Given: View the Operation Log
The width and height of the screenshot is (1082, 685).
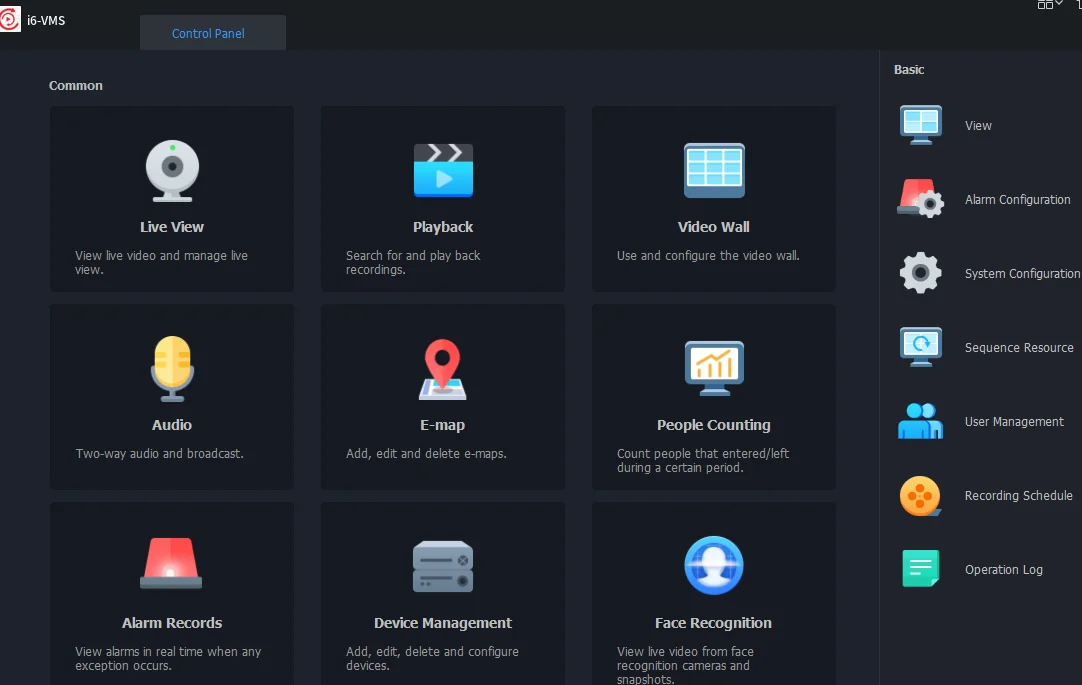Looking at the screenshot, I should click(x=1003, y=569).
